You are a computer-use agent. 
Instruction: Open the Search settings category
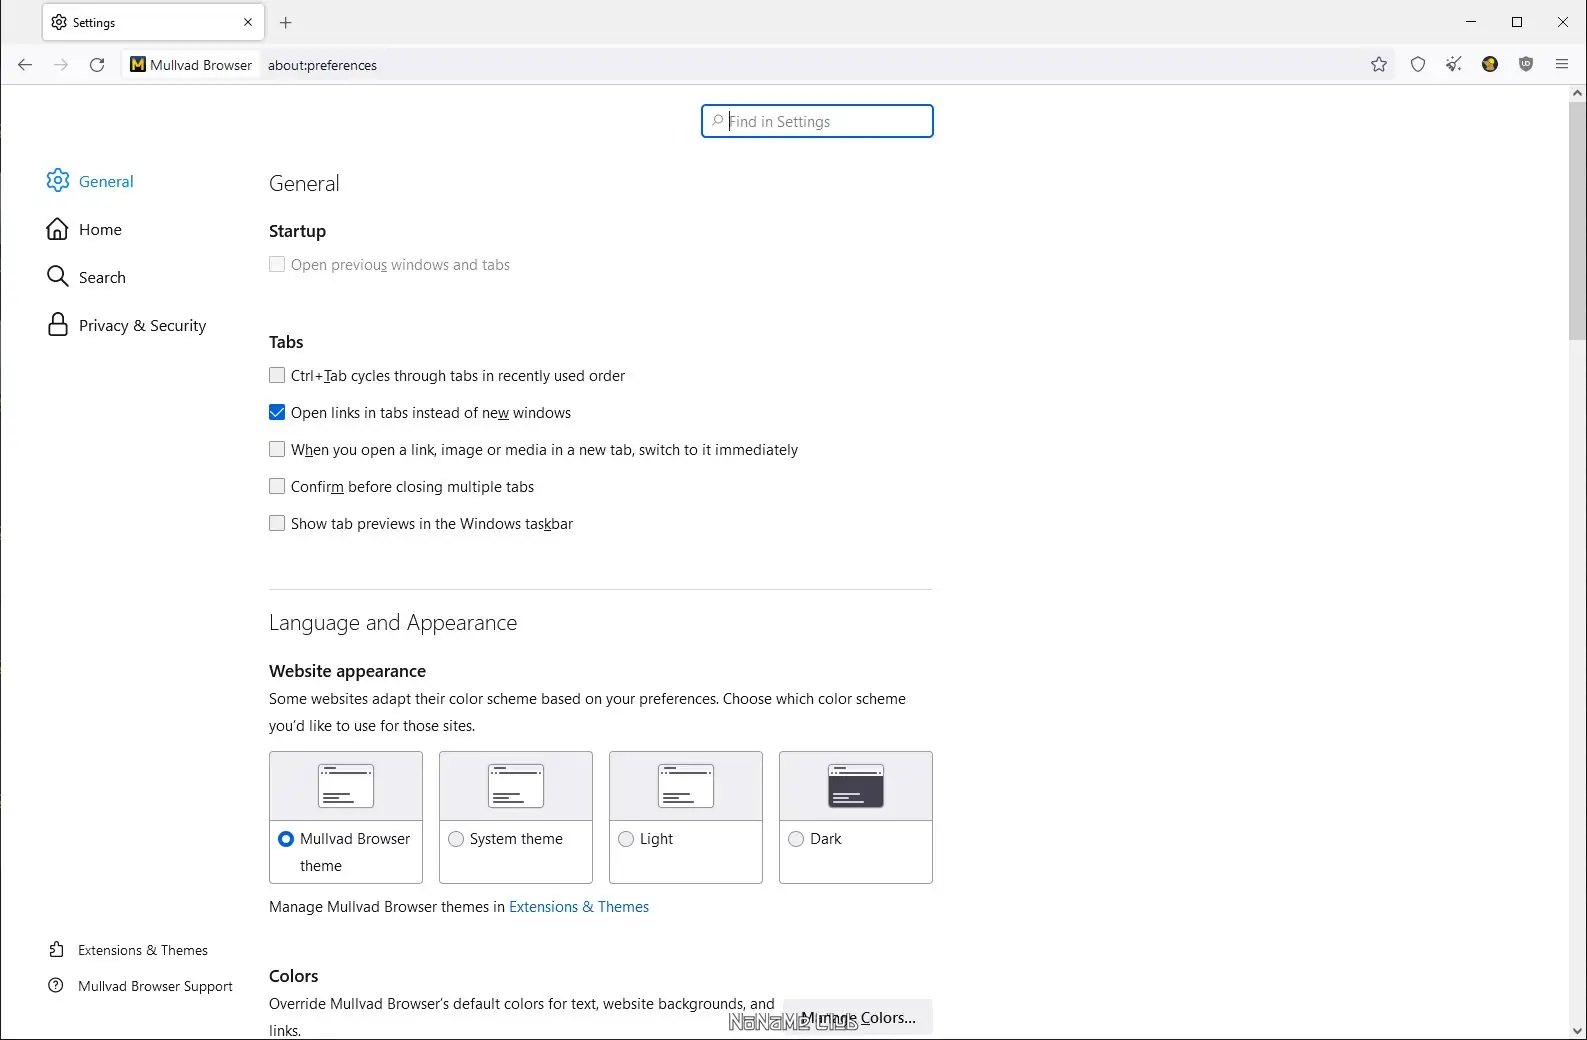click(86, 277)
